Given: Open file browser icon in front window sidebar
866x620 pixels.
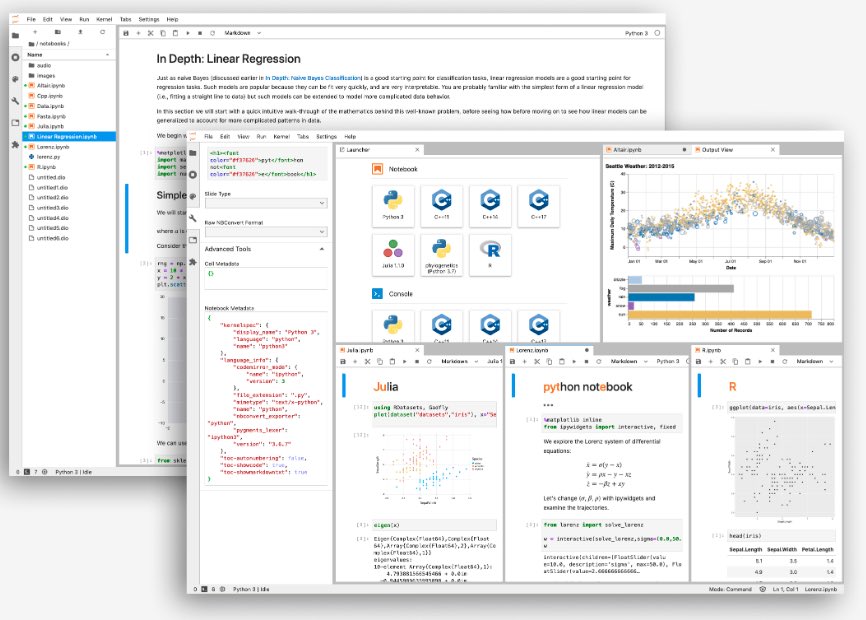Looking at the screenshot, I should pyautogui.click(x=192, y=153).
